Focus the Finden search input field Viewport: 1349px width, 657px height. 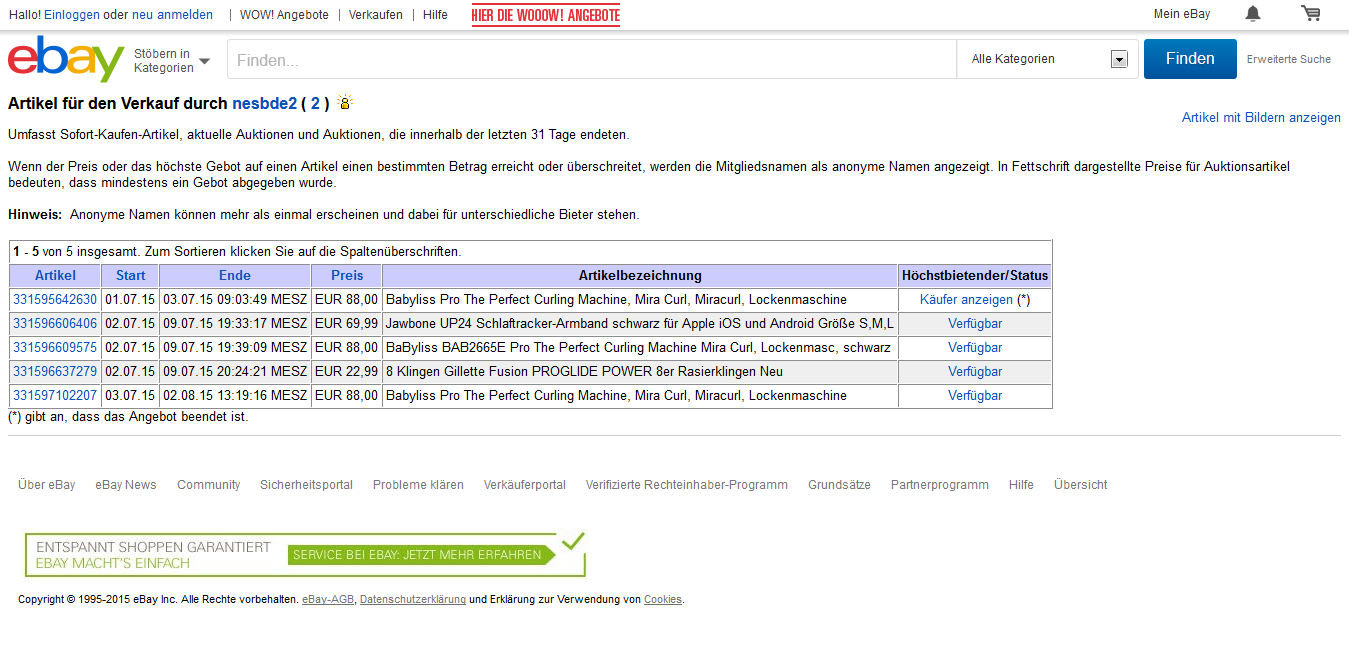592,59
